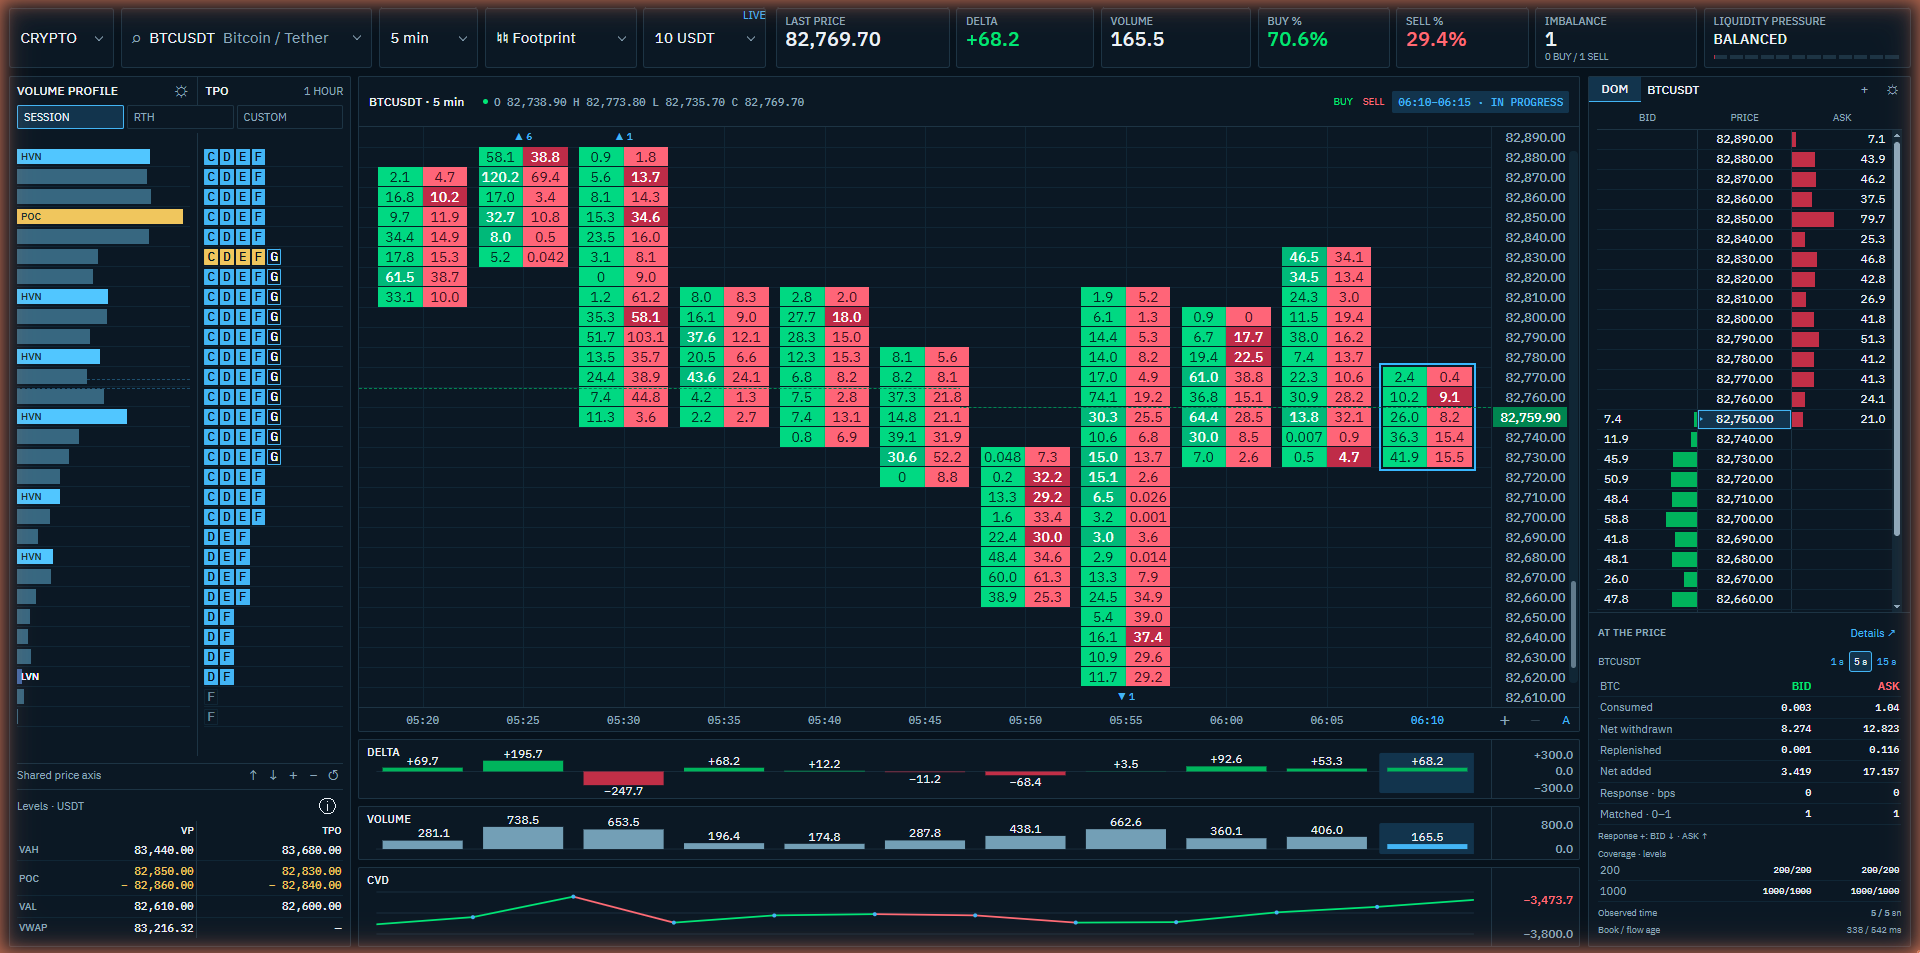
Task: Open Volume Profile settings gear
Action: pyautogui.click(x=181, y=91)
